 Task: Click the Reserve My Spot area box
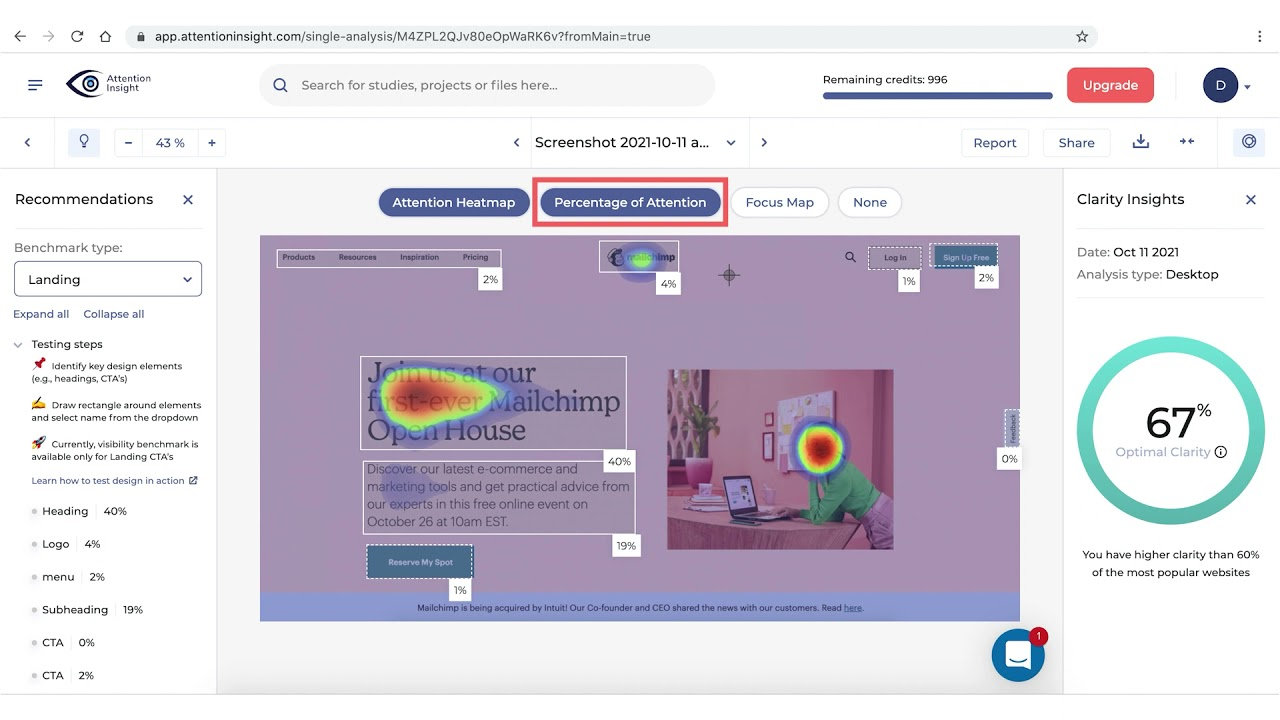click(419, 562)
